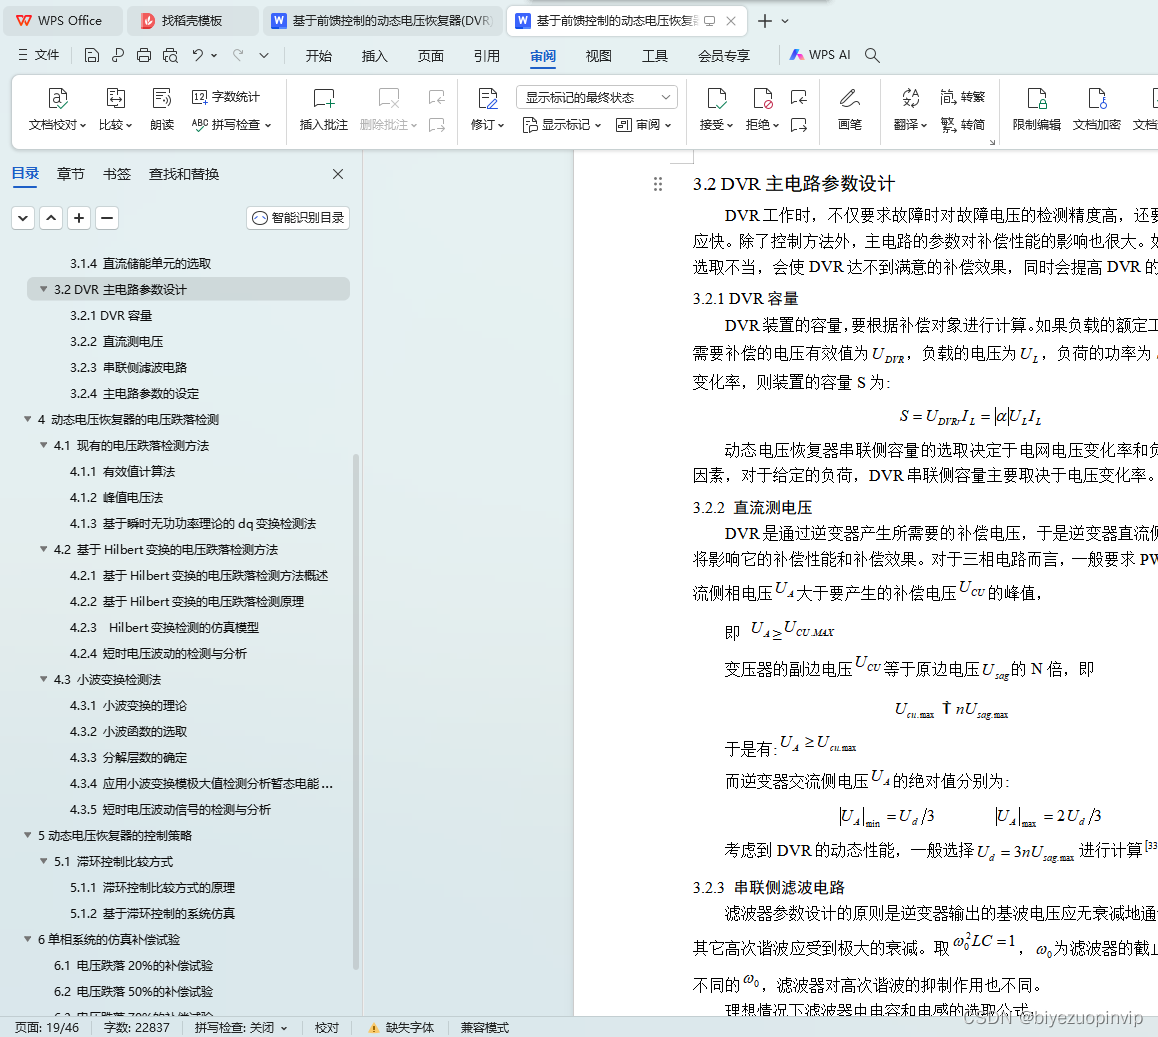1158x1037 pixels.
Task: Open the 插入 ribbon tab
Action: pyautogui.click(x=374, y=55)
